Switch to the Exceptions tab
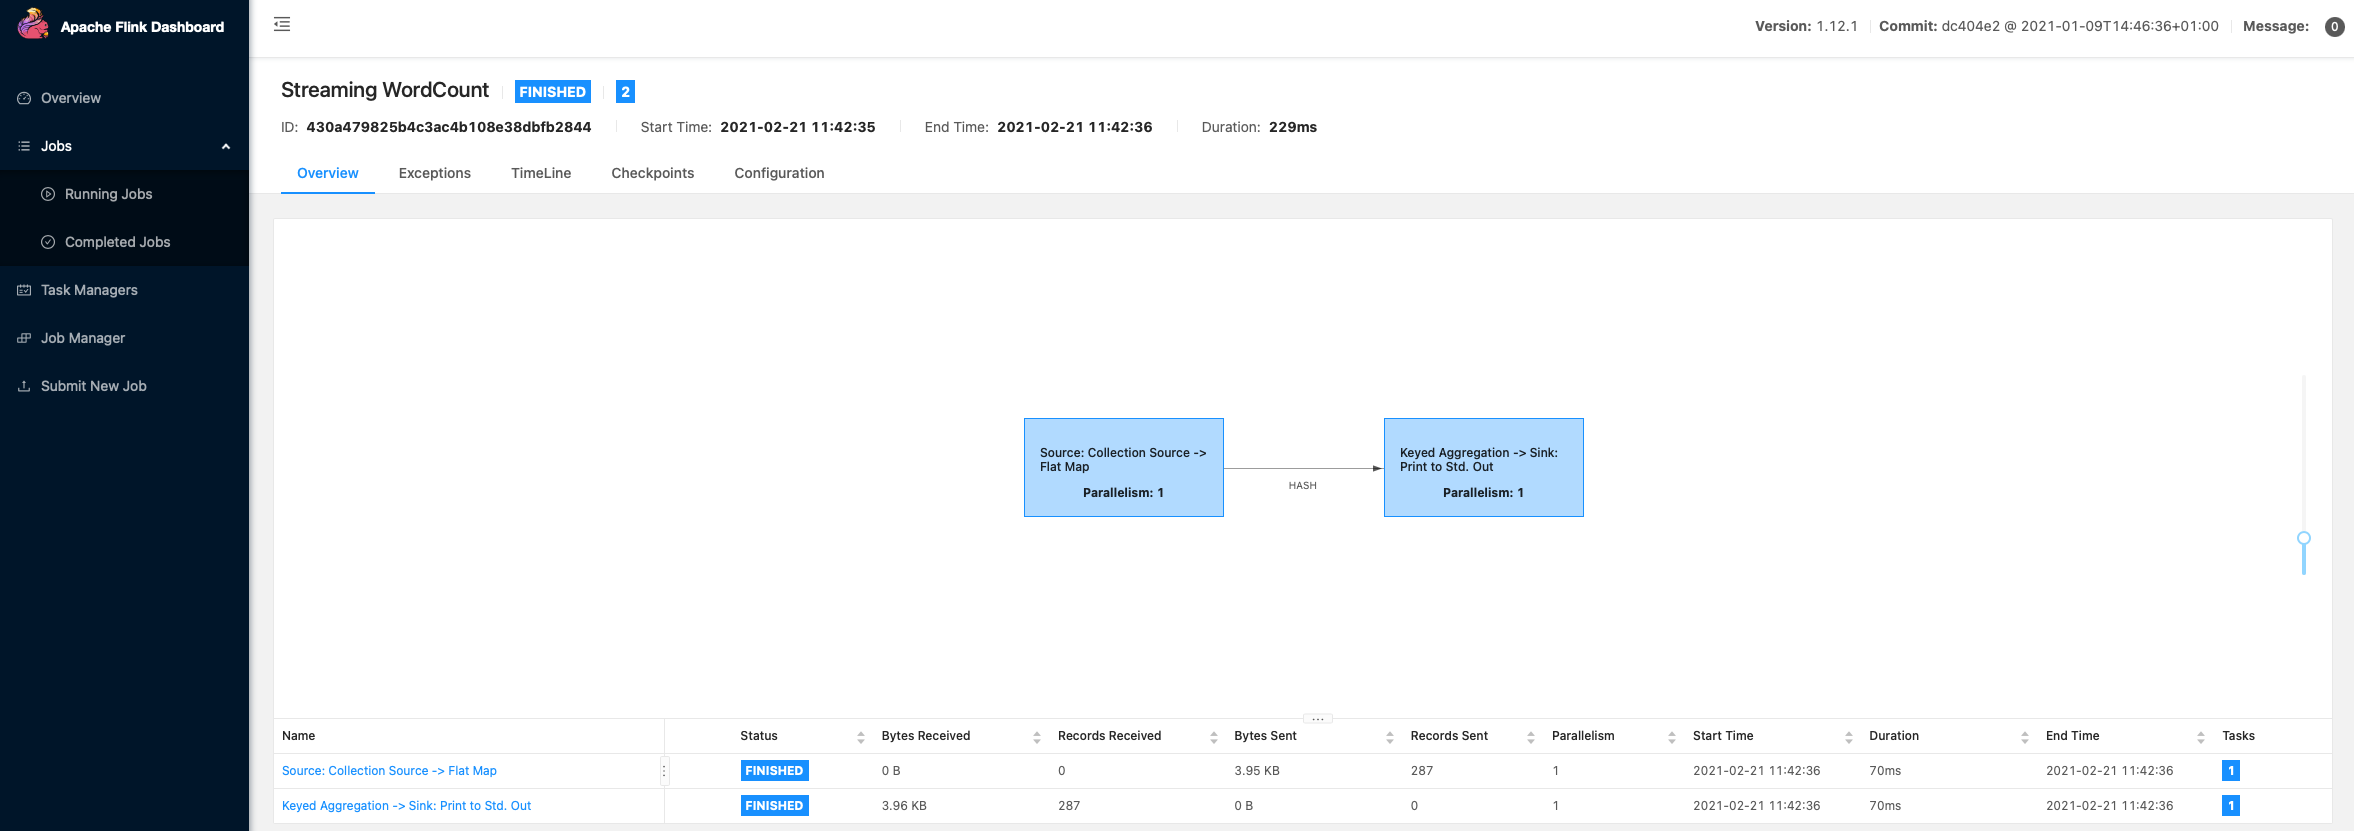This screenshot has width=2354, height=831. pos(434,173)
